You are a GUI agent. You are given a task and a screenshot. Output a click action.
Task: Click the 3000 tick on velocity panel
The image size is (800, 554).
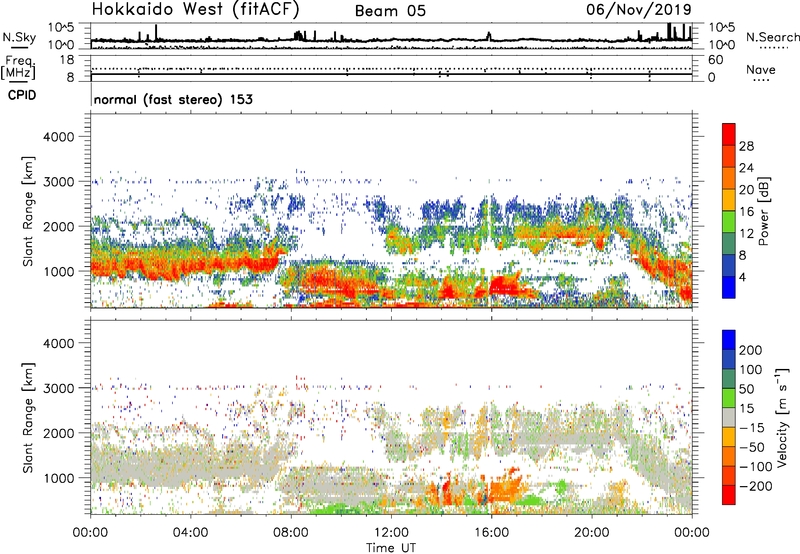tap(58, 388)
